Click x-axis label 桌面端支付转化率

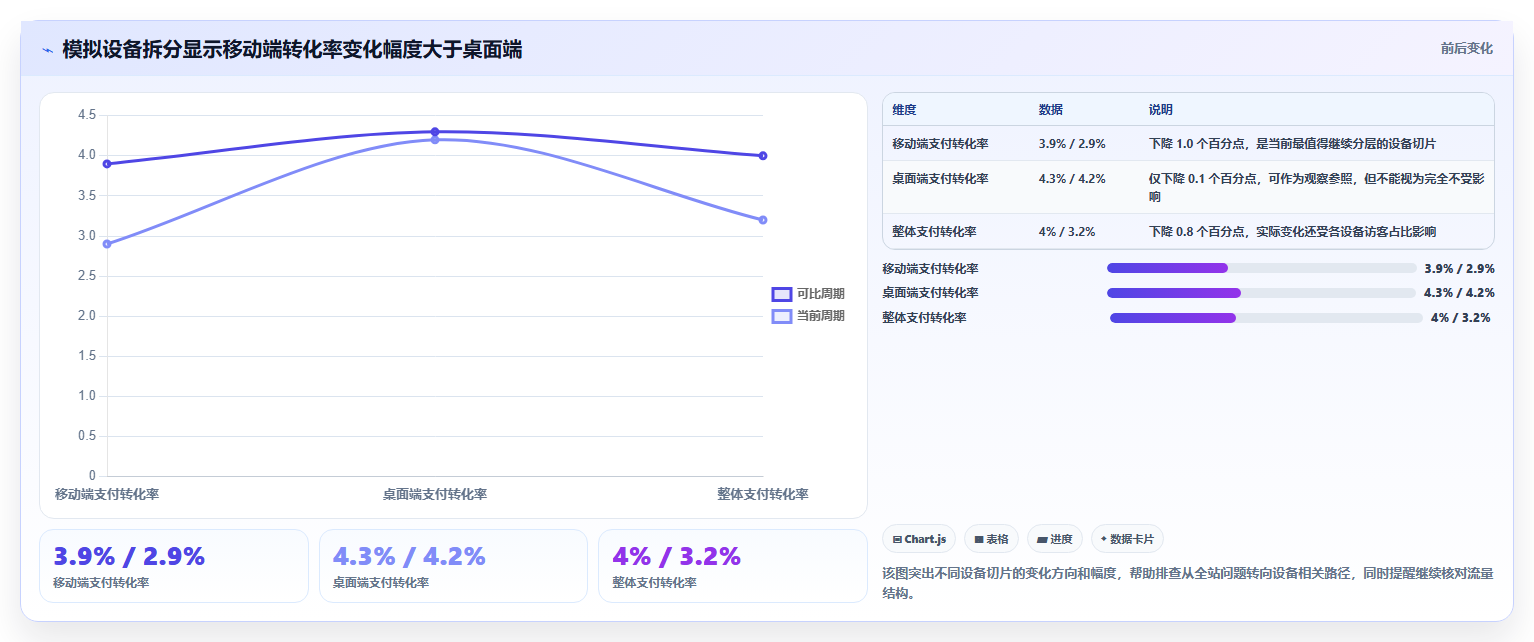point(435,494)
